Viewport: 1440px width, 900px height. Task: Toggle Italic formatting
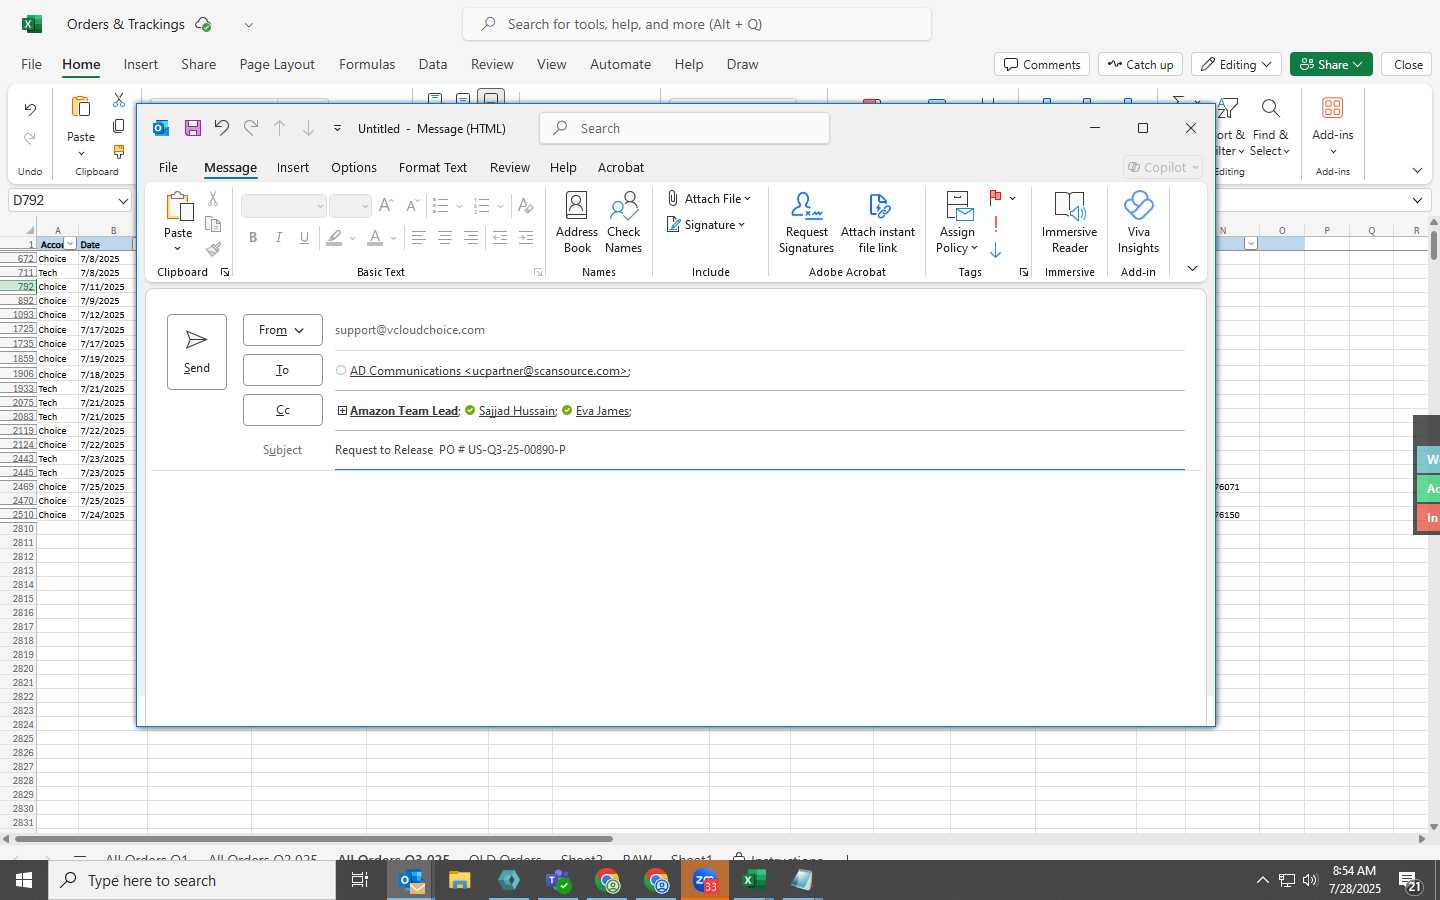pos(279,238)
